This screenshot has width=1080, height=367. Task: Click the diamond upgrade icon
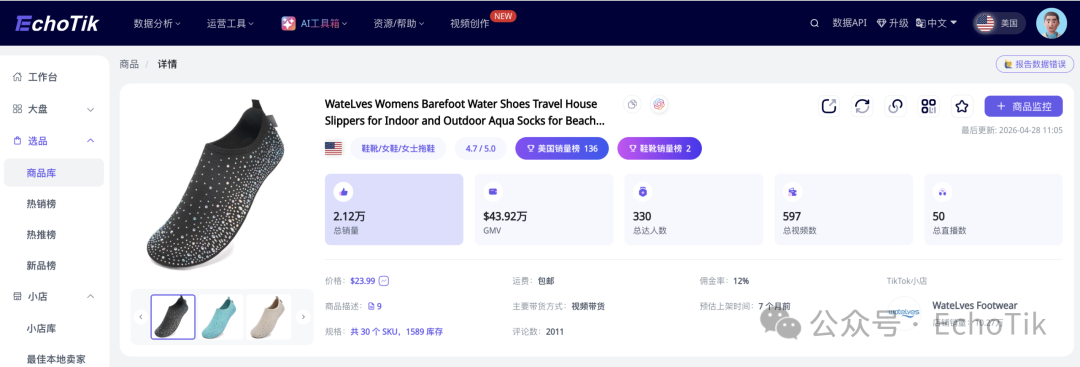coord(881,23)
